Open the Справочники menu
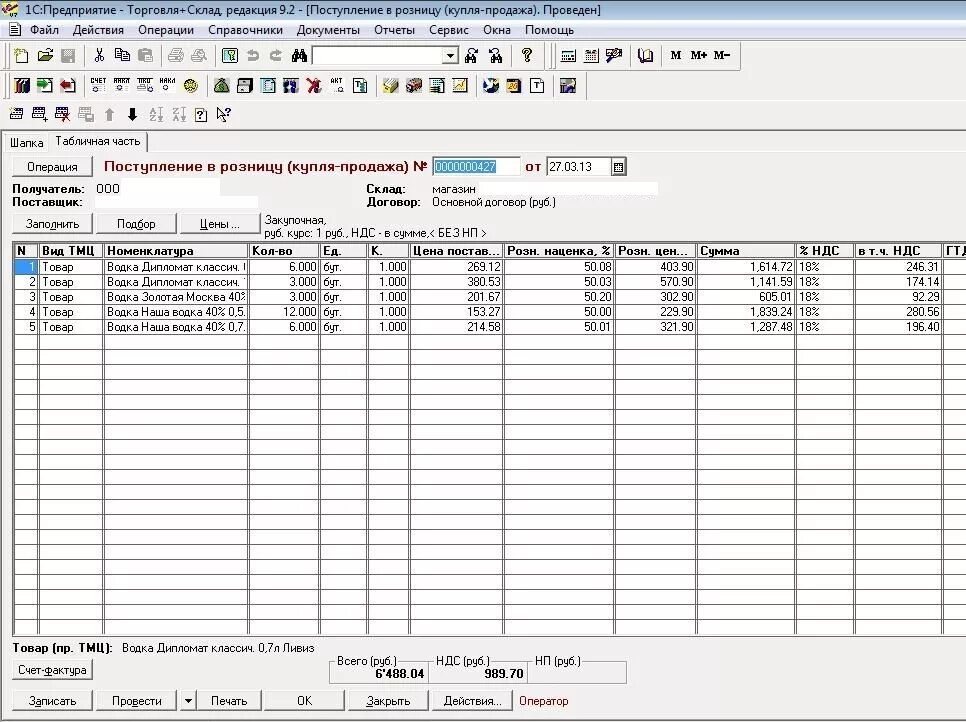 [x=245, y=30]
